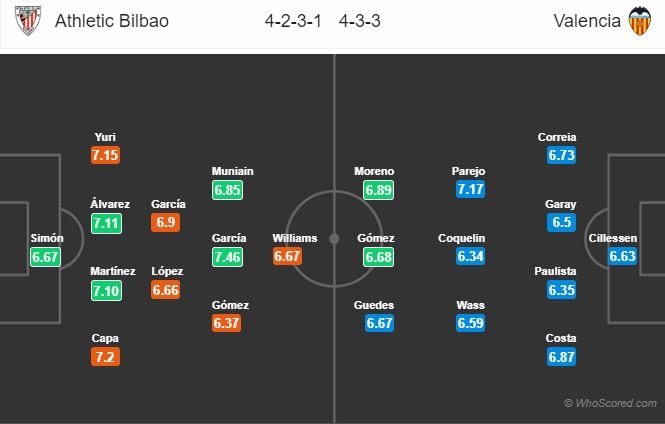Click the 4-2-3-1 formation label
The width and height of the screenshot is (665, 424).
[x=293, y=21]
